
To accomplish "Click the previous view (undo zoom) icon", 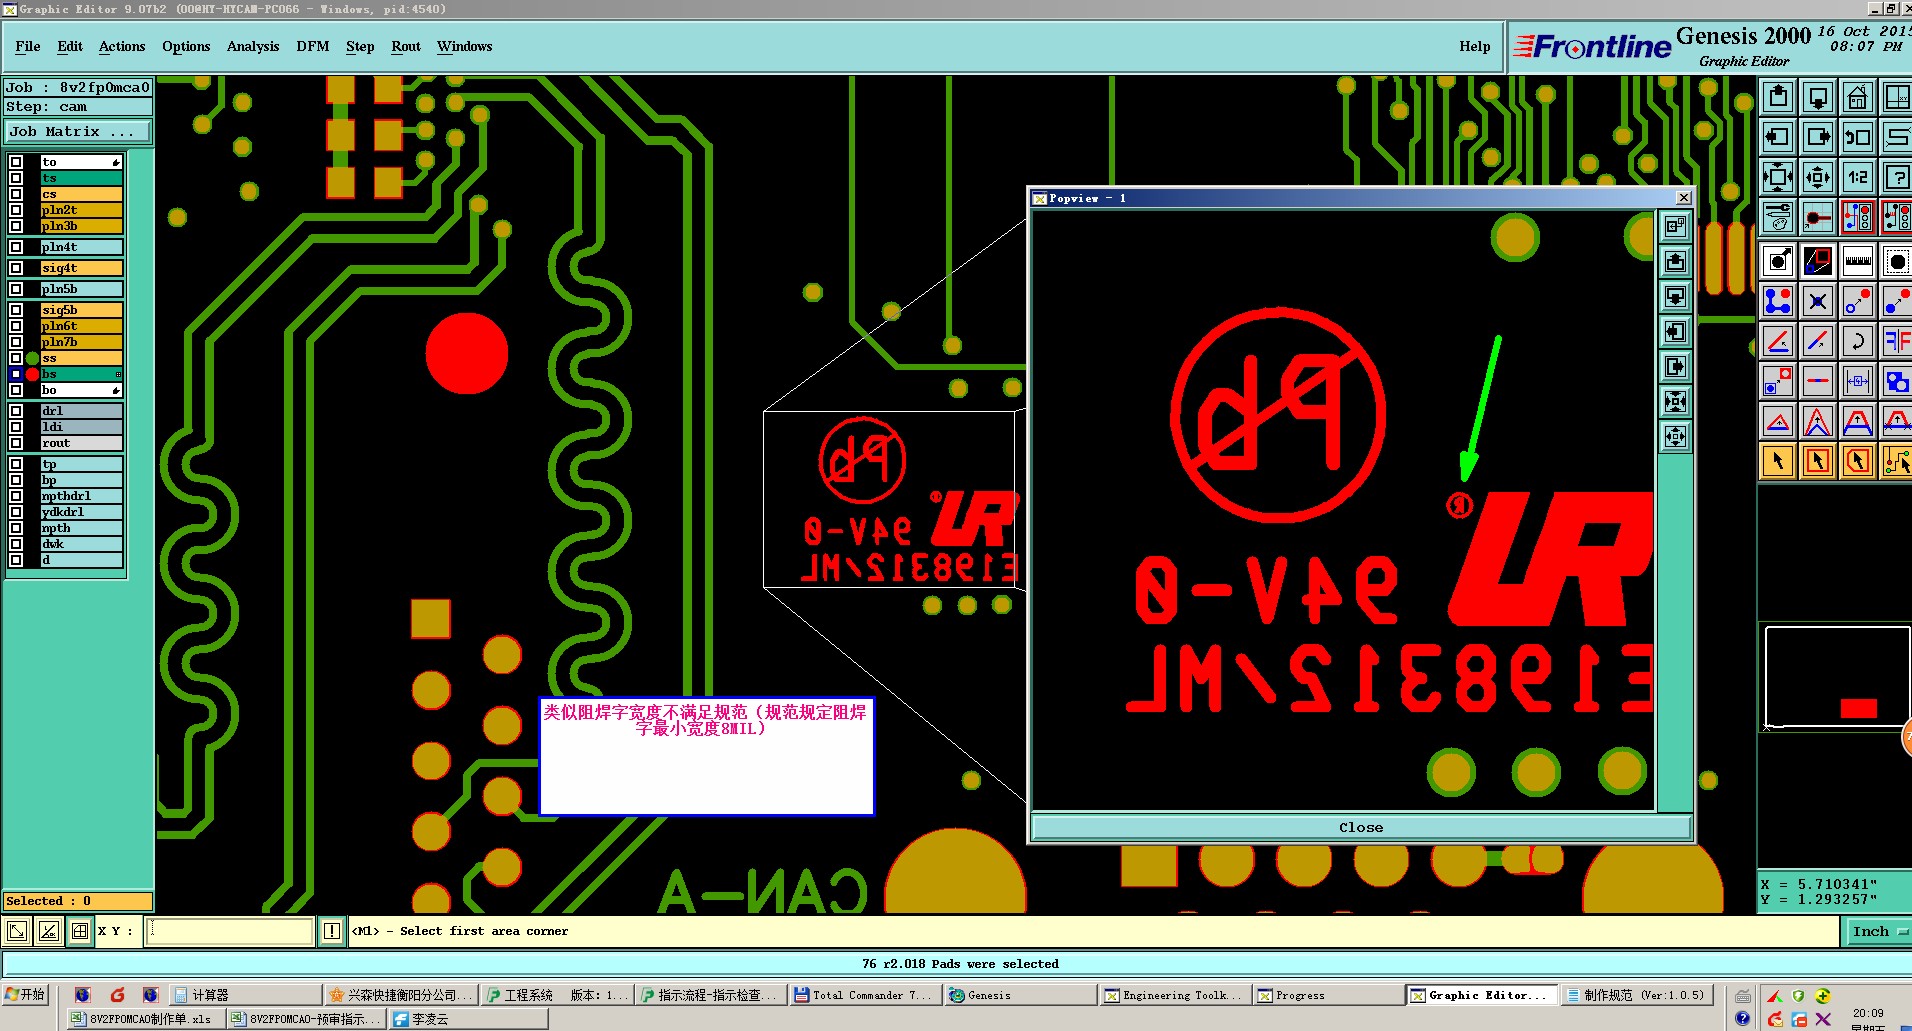I will click(1858, 137).
